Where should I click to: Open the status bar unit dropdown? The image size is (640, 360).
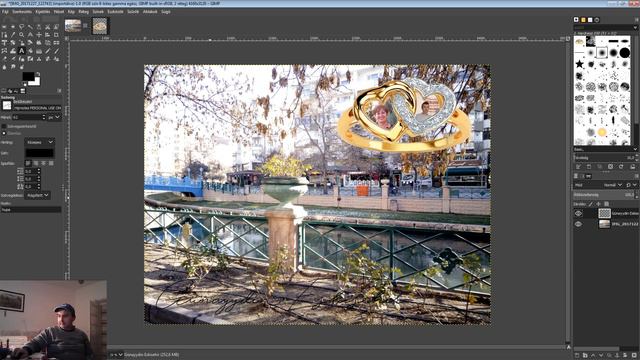[116, 355]
